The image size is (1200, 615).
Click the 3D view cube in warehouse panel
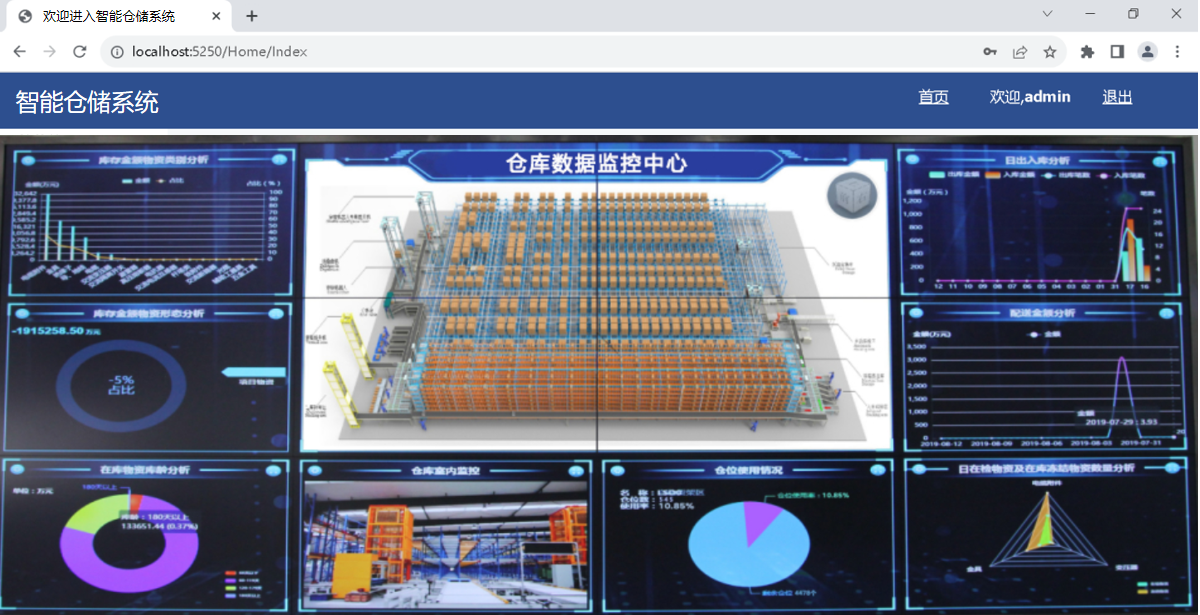[851, 195]
